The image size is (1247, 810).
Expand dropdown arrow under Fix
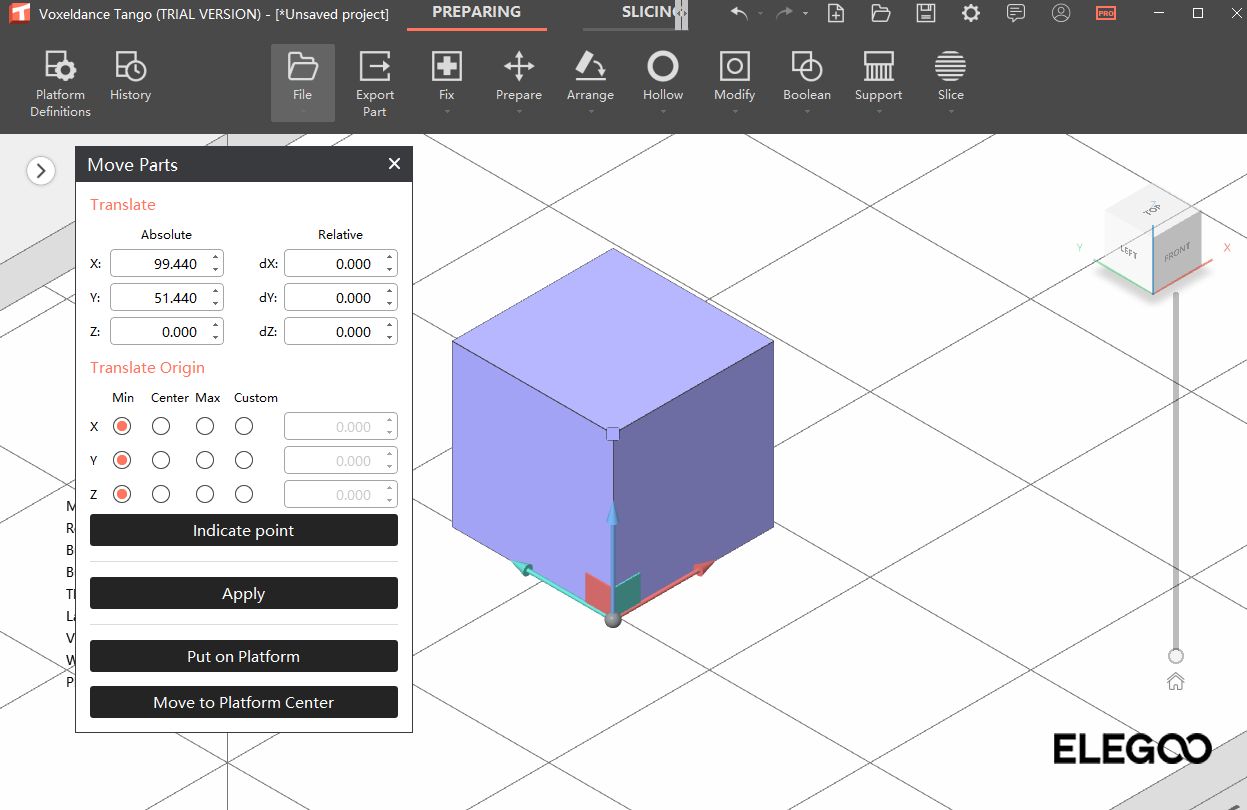(446, 112)
